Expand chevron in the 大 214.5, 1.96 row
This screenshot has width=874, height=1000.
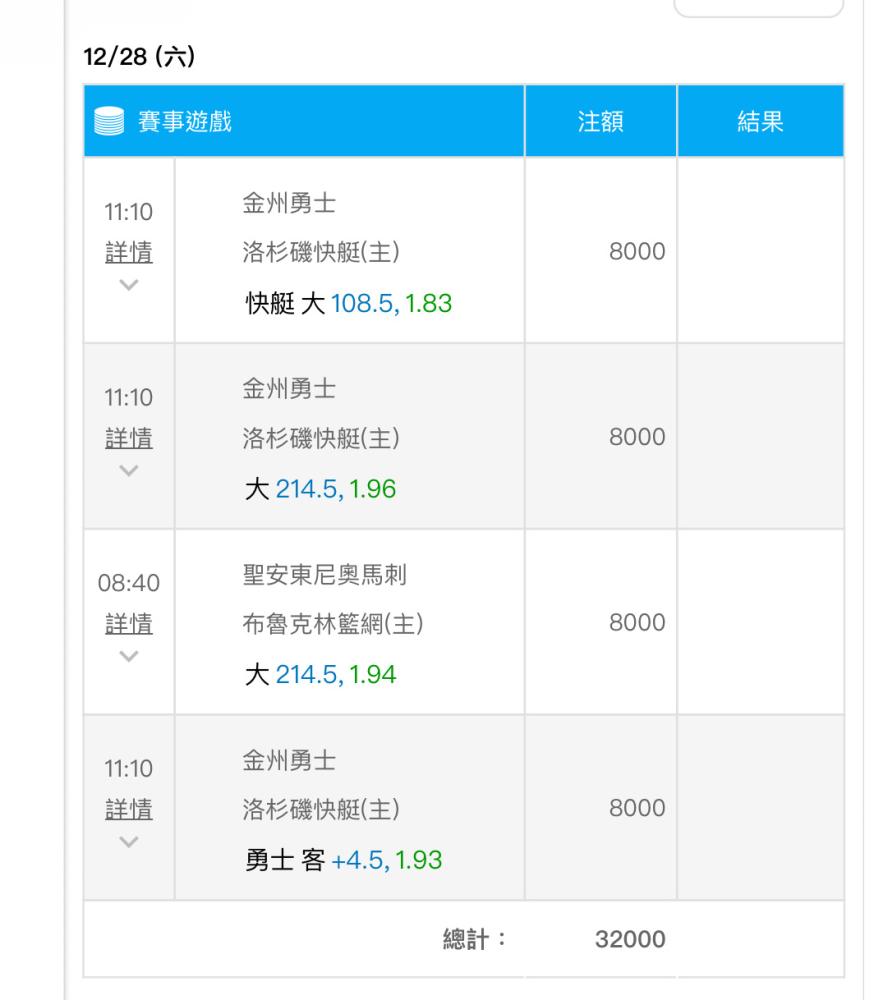129,469
